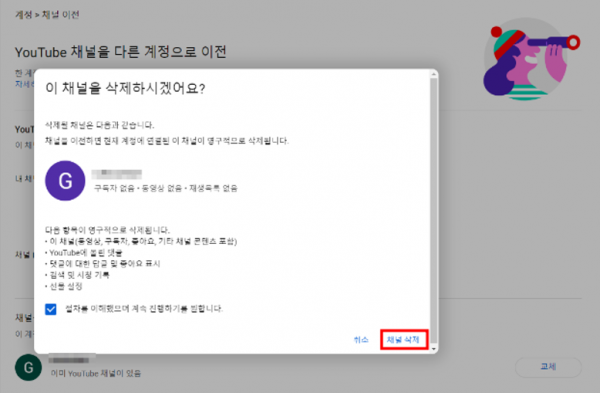Click the dialog vertical scrollbar track

pos(434,211)
